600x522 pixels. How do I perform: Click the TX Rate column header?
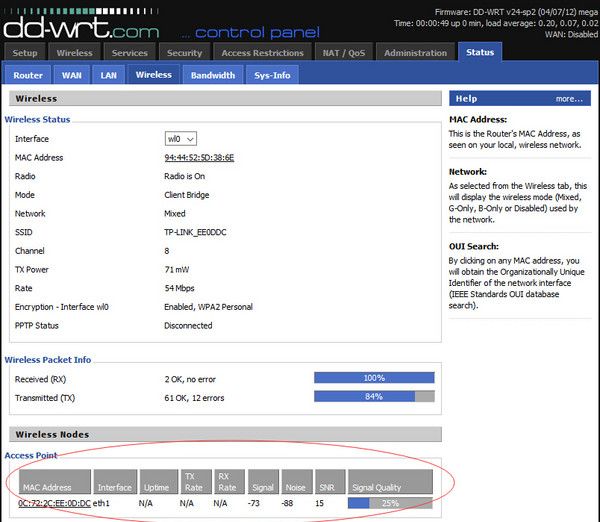pos(196,481)
